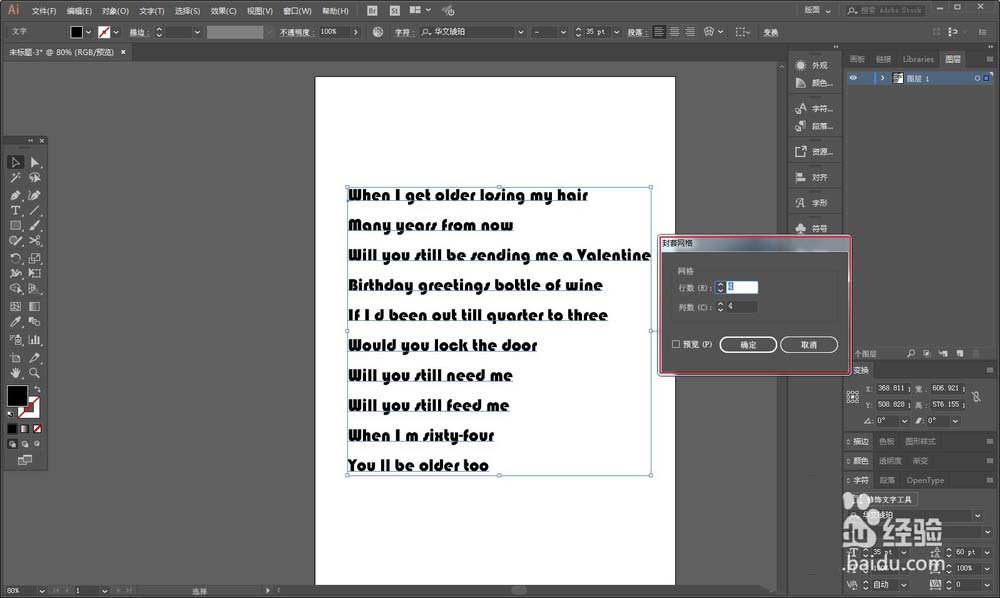The height and width of the screenshot is (598, 1000).
Task: Expand 图层 1 sublayers
Action: point(883,78)
